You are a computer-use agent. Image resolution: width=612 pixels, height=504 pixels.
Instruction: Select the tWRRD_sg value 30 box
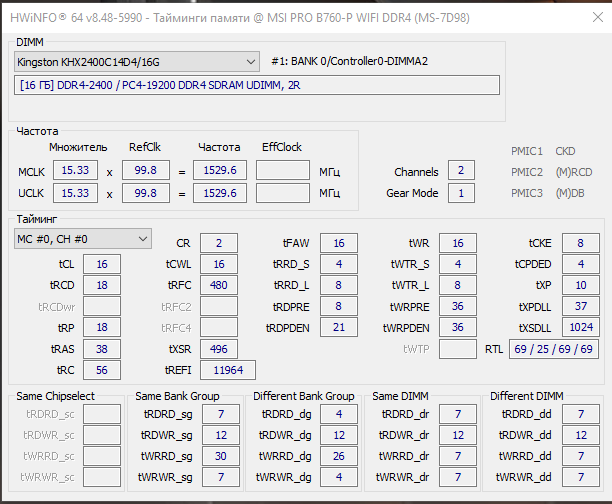[x=221, y=456]
